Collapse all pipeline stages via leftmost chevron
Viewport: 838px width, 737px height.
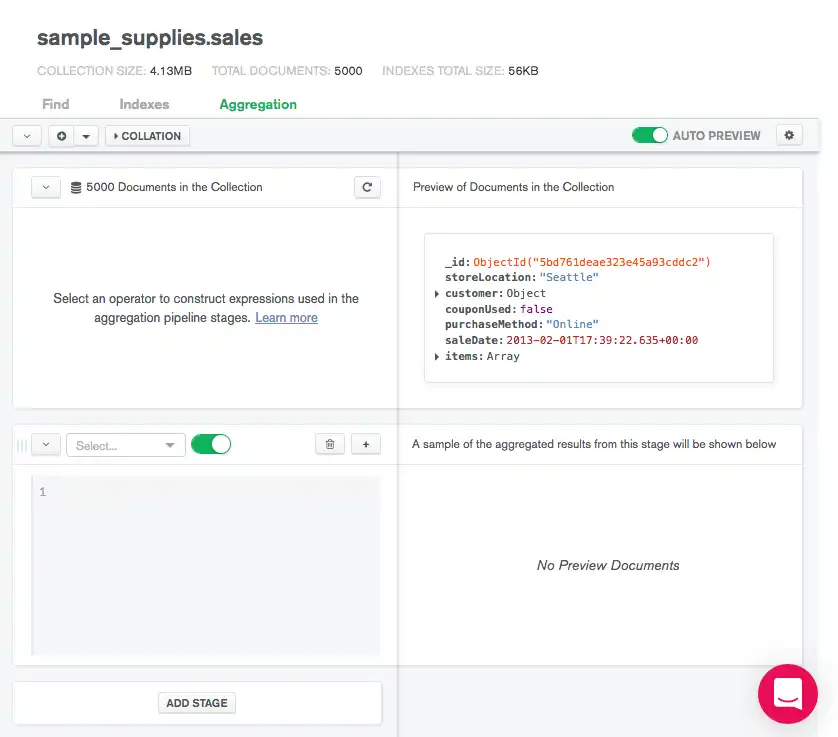point(26,135)
